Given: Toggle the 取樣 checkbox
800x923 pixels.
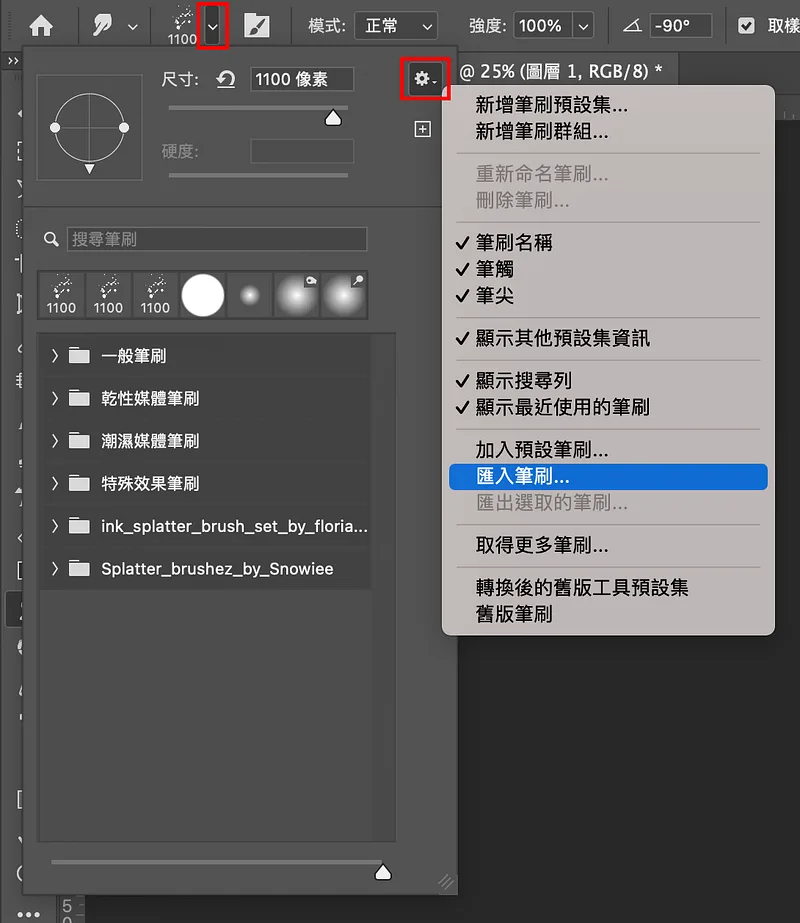Looking at the screenshot, I should click(746, 26).
